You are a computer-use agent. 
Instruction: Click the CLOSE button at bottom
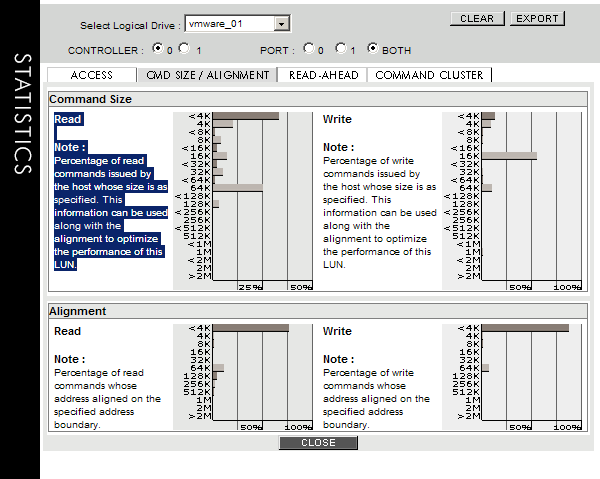pyautogui.click(x=318, y=442)
